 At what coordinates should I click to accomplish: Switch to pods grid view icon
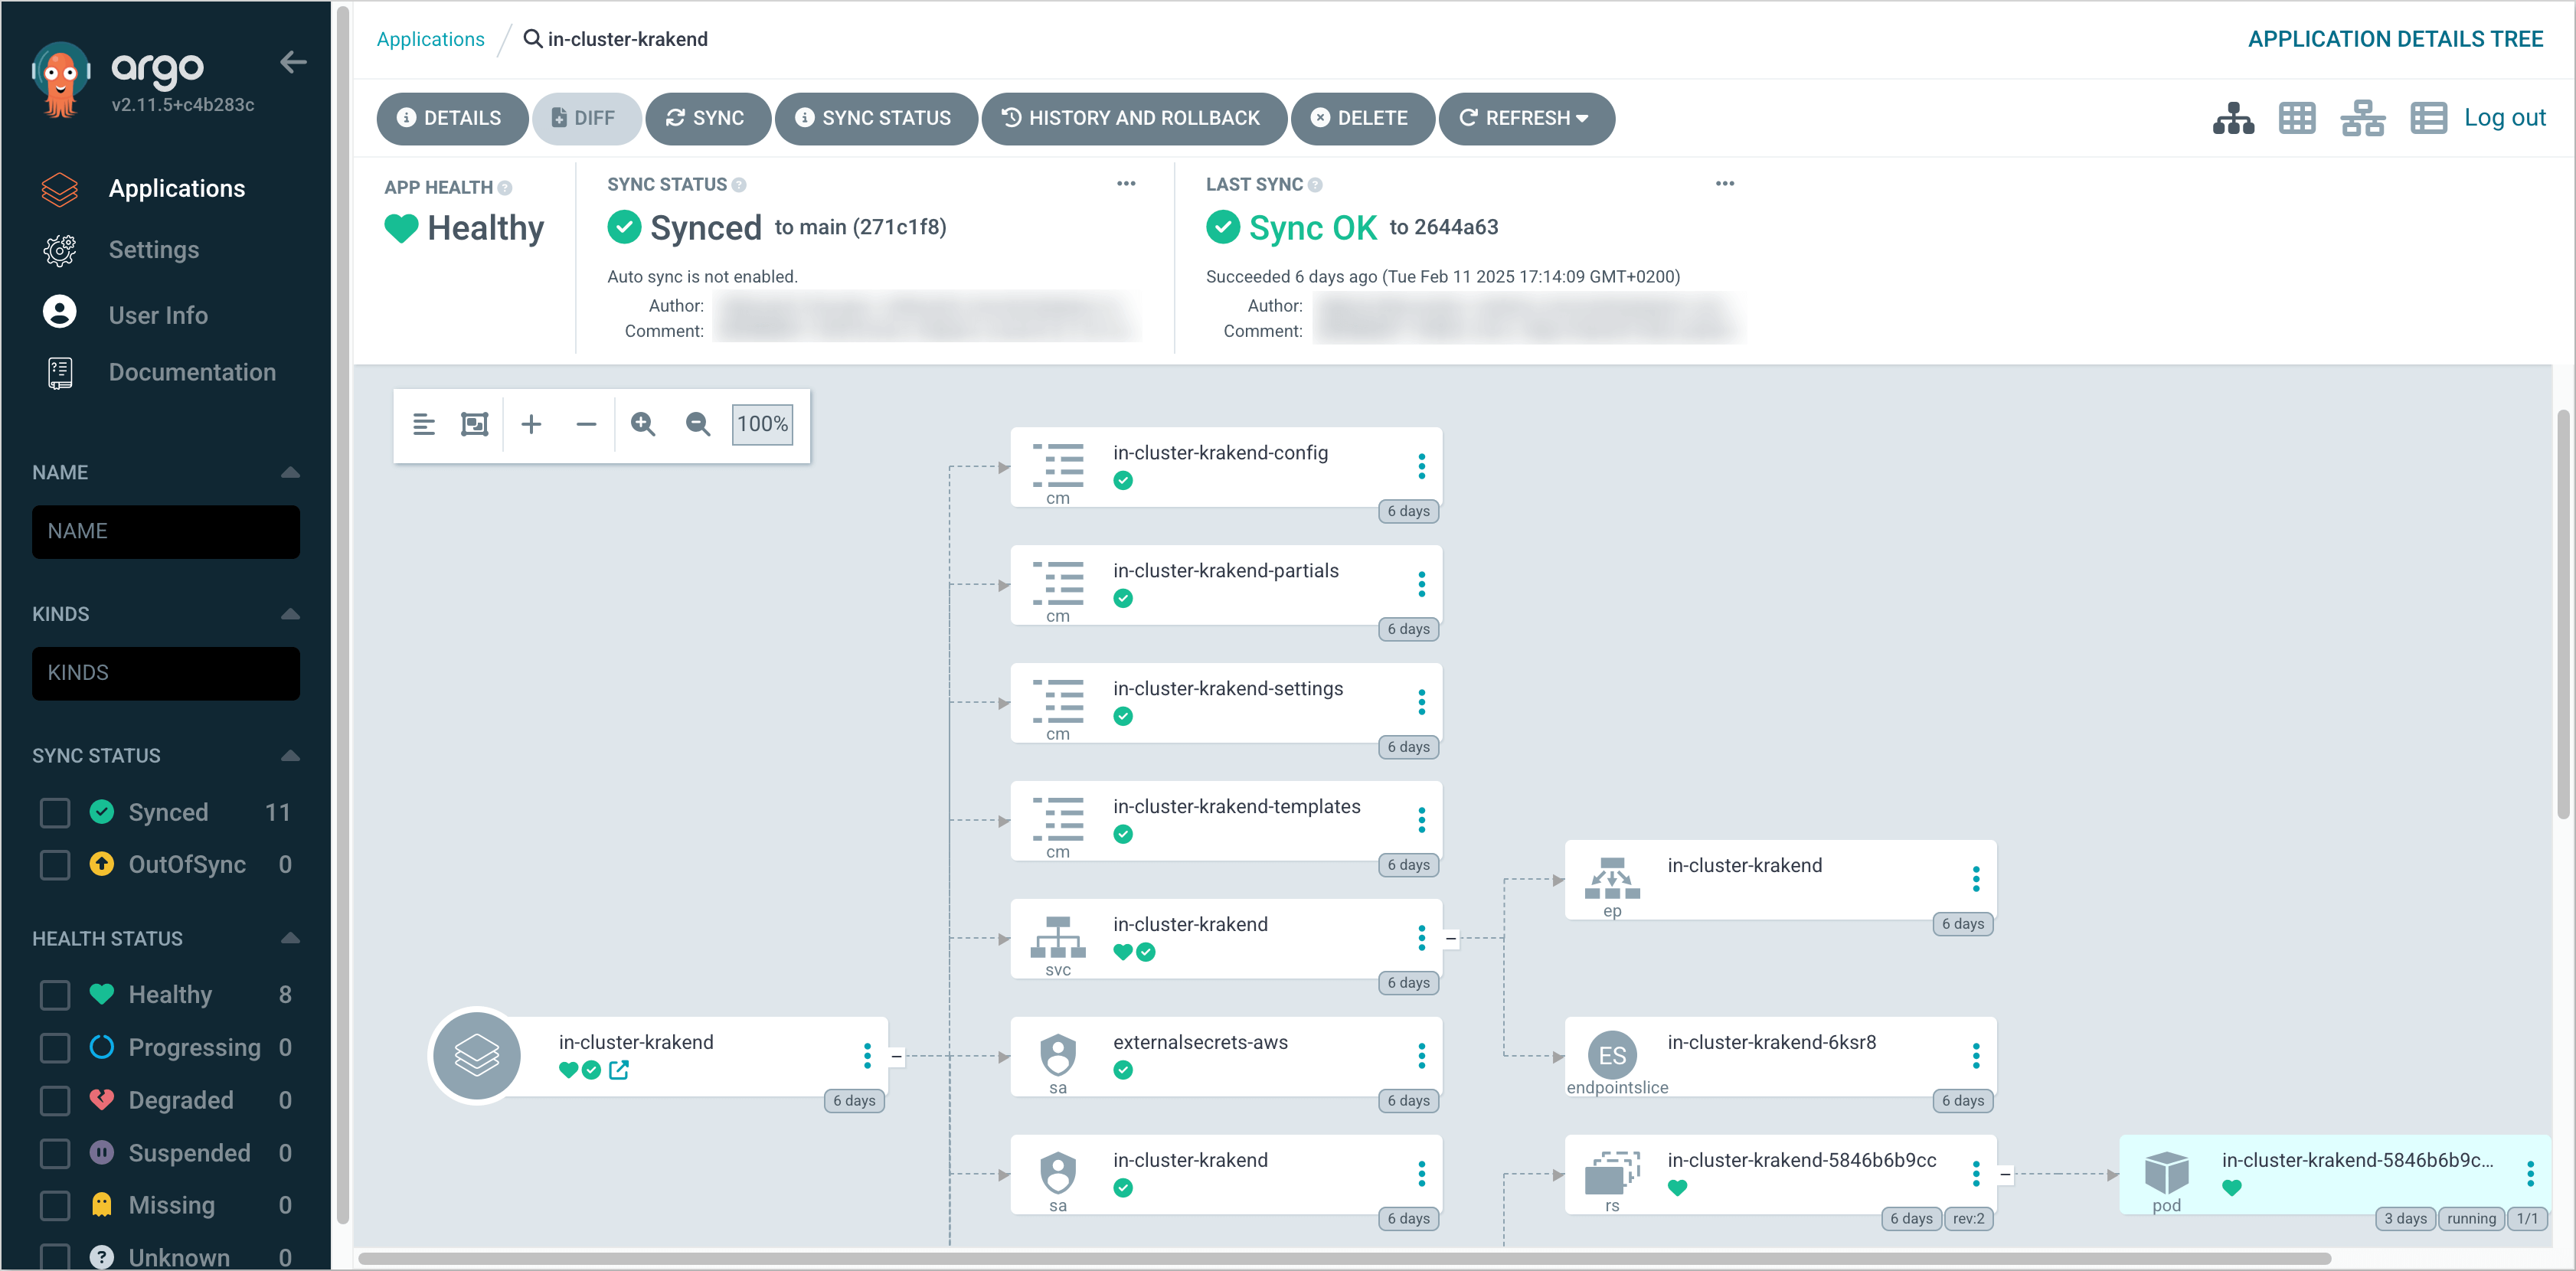tap(2296, 118)
